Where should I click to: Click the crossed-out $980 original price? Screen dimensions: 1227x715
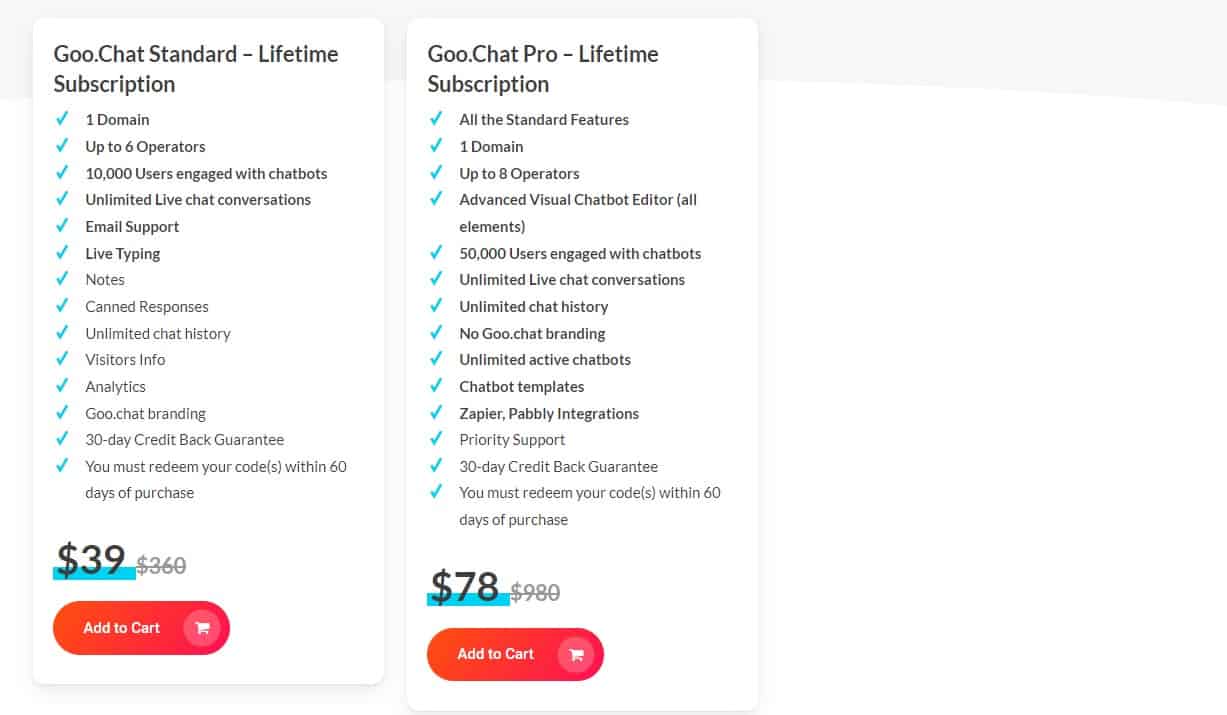pyautogui.click(x=535, y=592)
